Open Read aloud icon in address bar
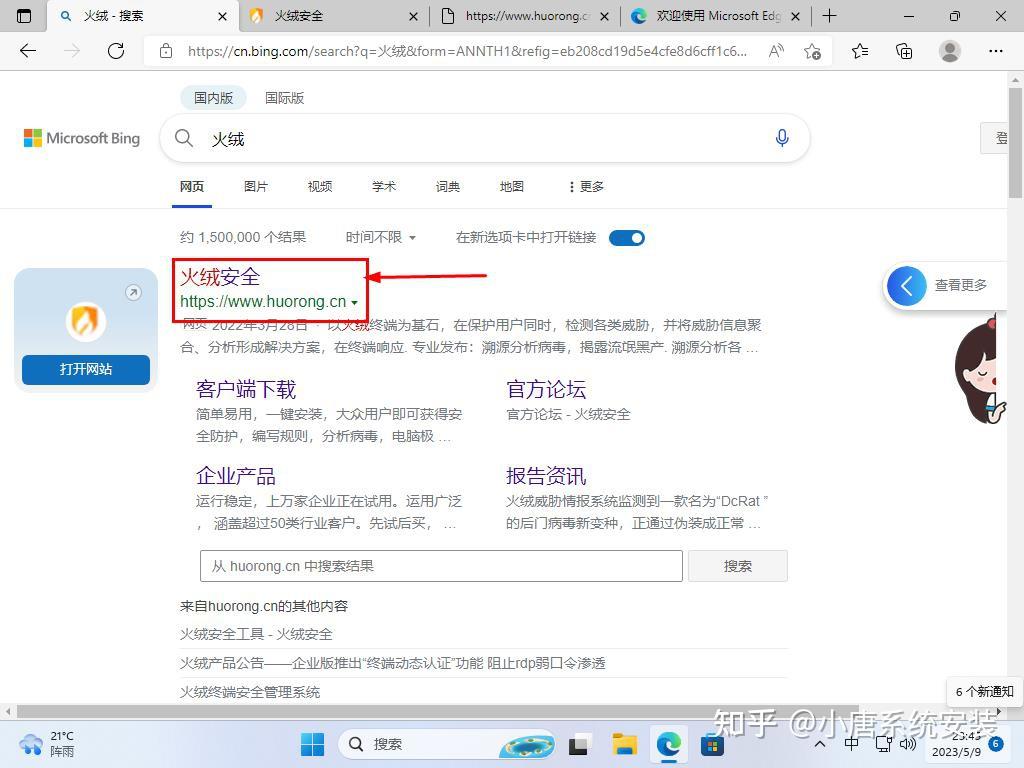 (776, 51)
